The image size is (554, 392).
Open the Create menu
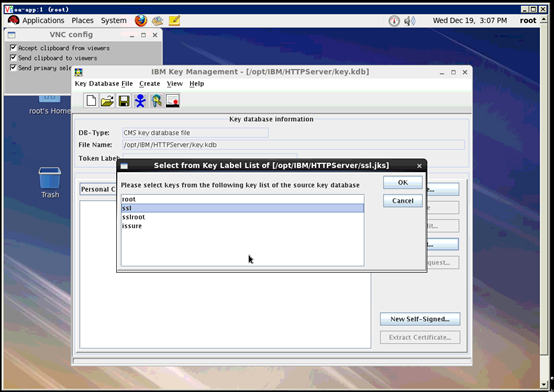pyautogui.click(x=149, y=84)
